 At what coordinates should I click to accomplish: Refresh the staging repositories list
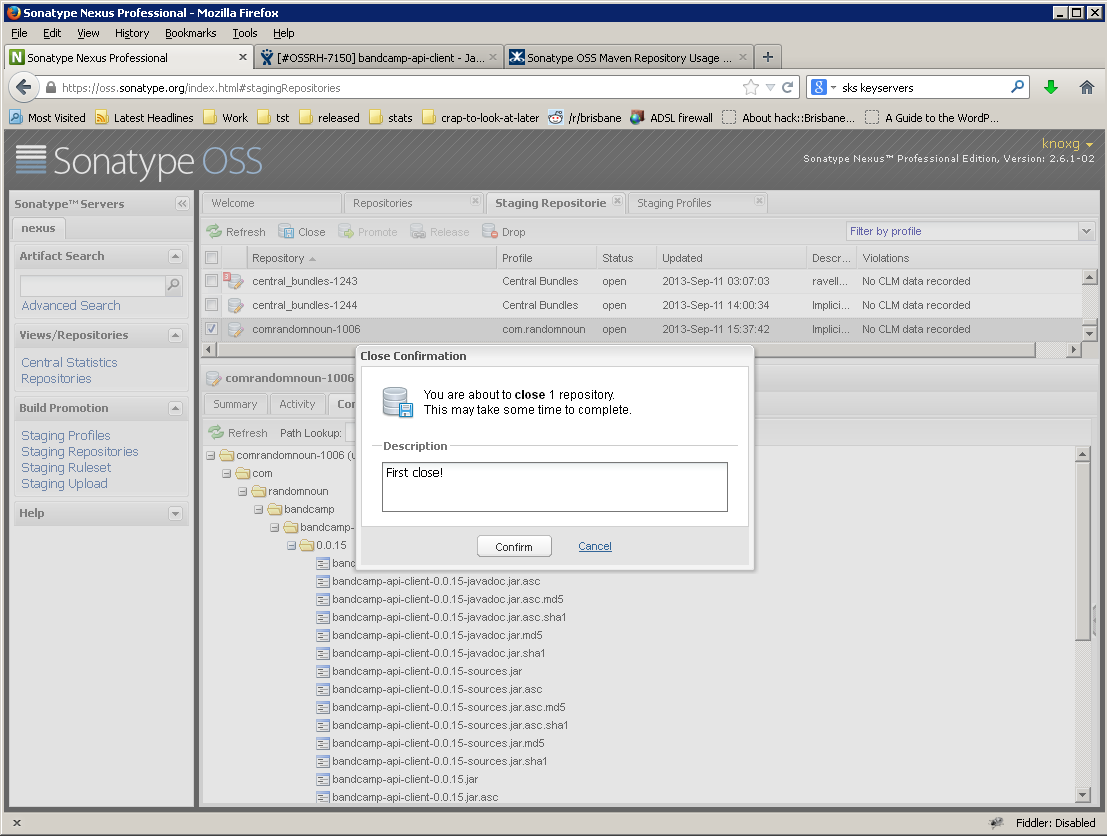point(236,232)
